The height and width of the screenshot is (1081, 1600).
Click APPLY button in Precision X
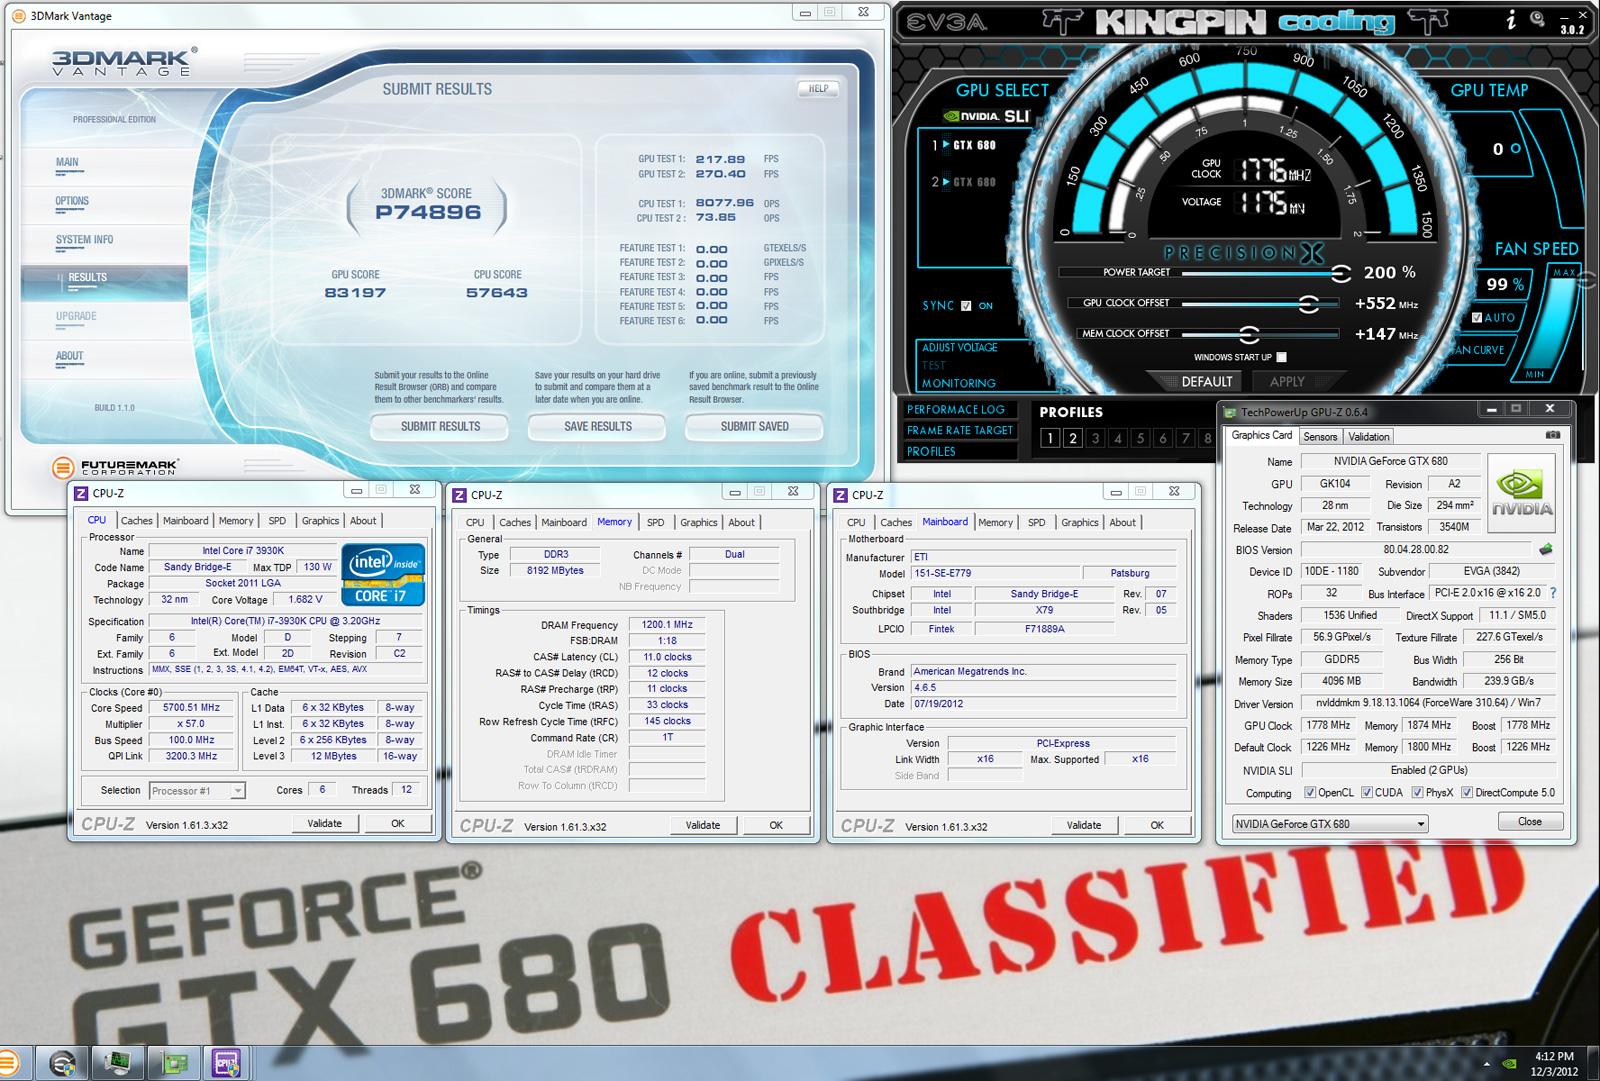[x=1287, y=382]
